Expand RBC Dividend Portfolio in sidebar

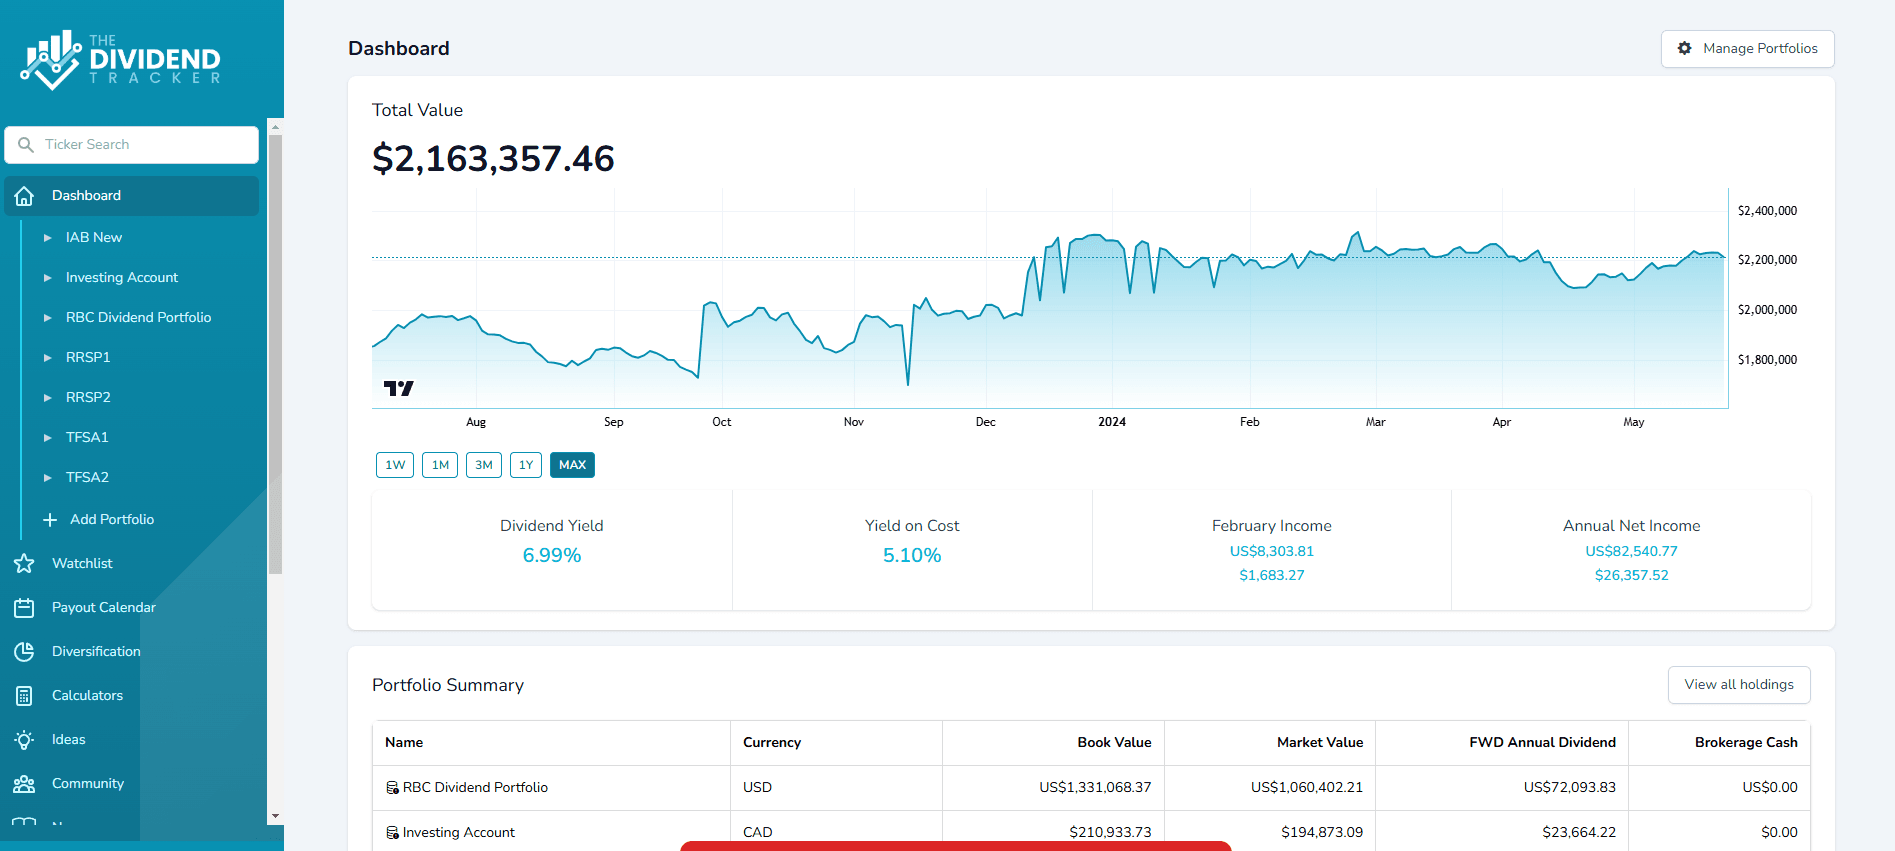(47, 318)
